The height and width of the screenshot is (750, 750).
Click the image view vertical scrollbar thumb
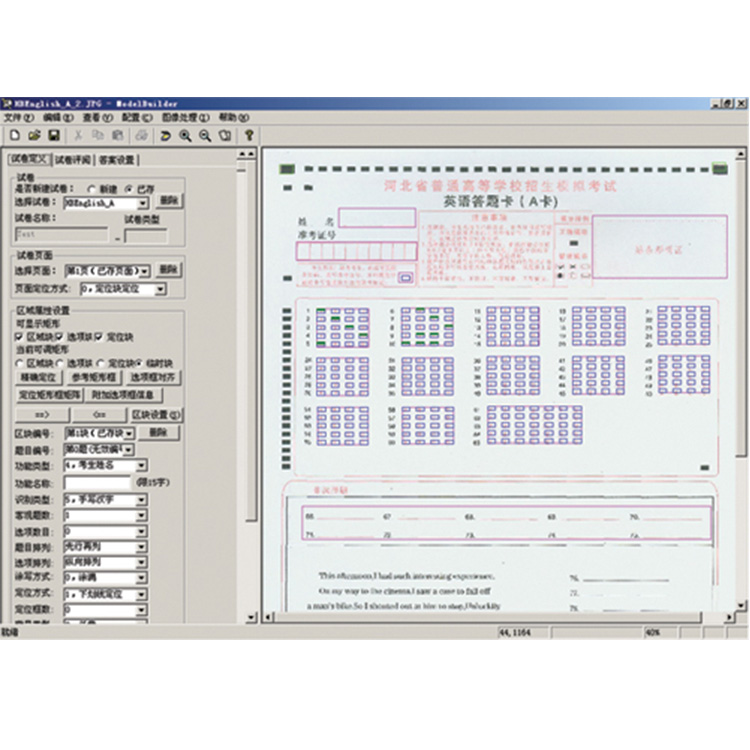coord(740,308)
